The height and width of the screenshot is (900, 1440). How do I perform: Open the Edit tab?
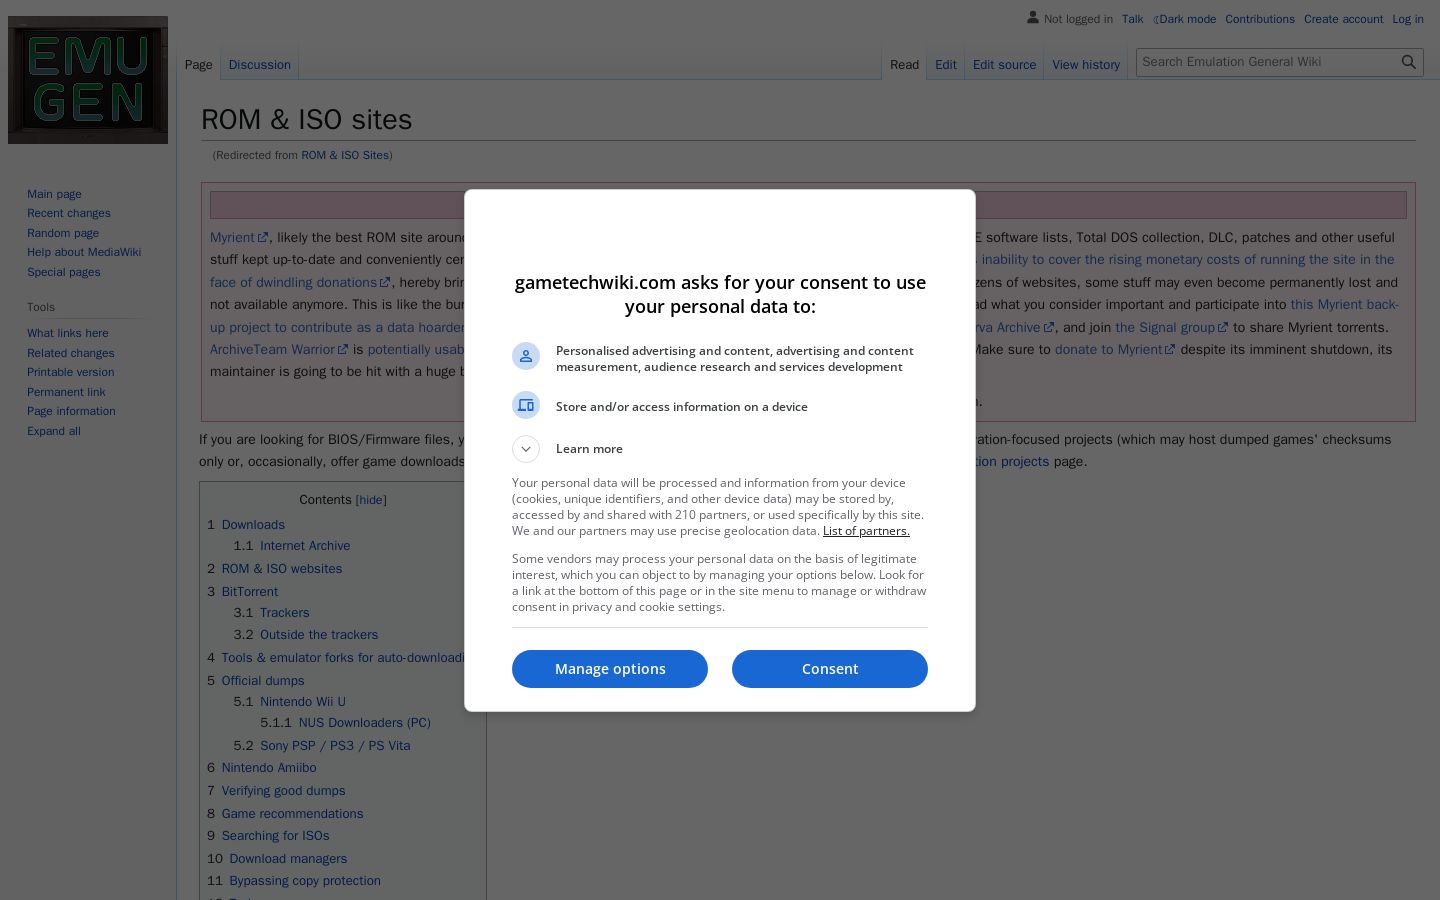[946, 65]
